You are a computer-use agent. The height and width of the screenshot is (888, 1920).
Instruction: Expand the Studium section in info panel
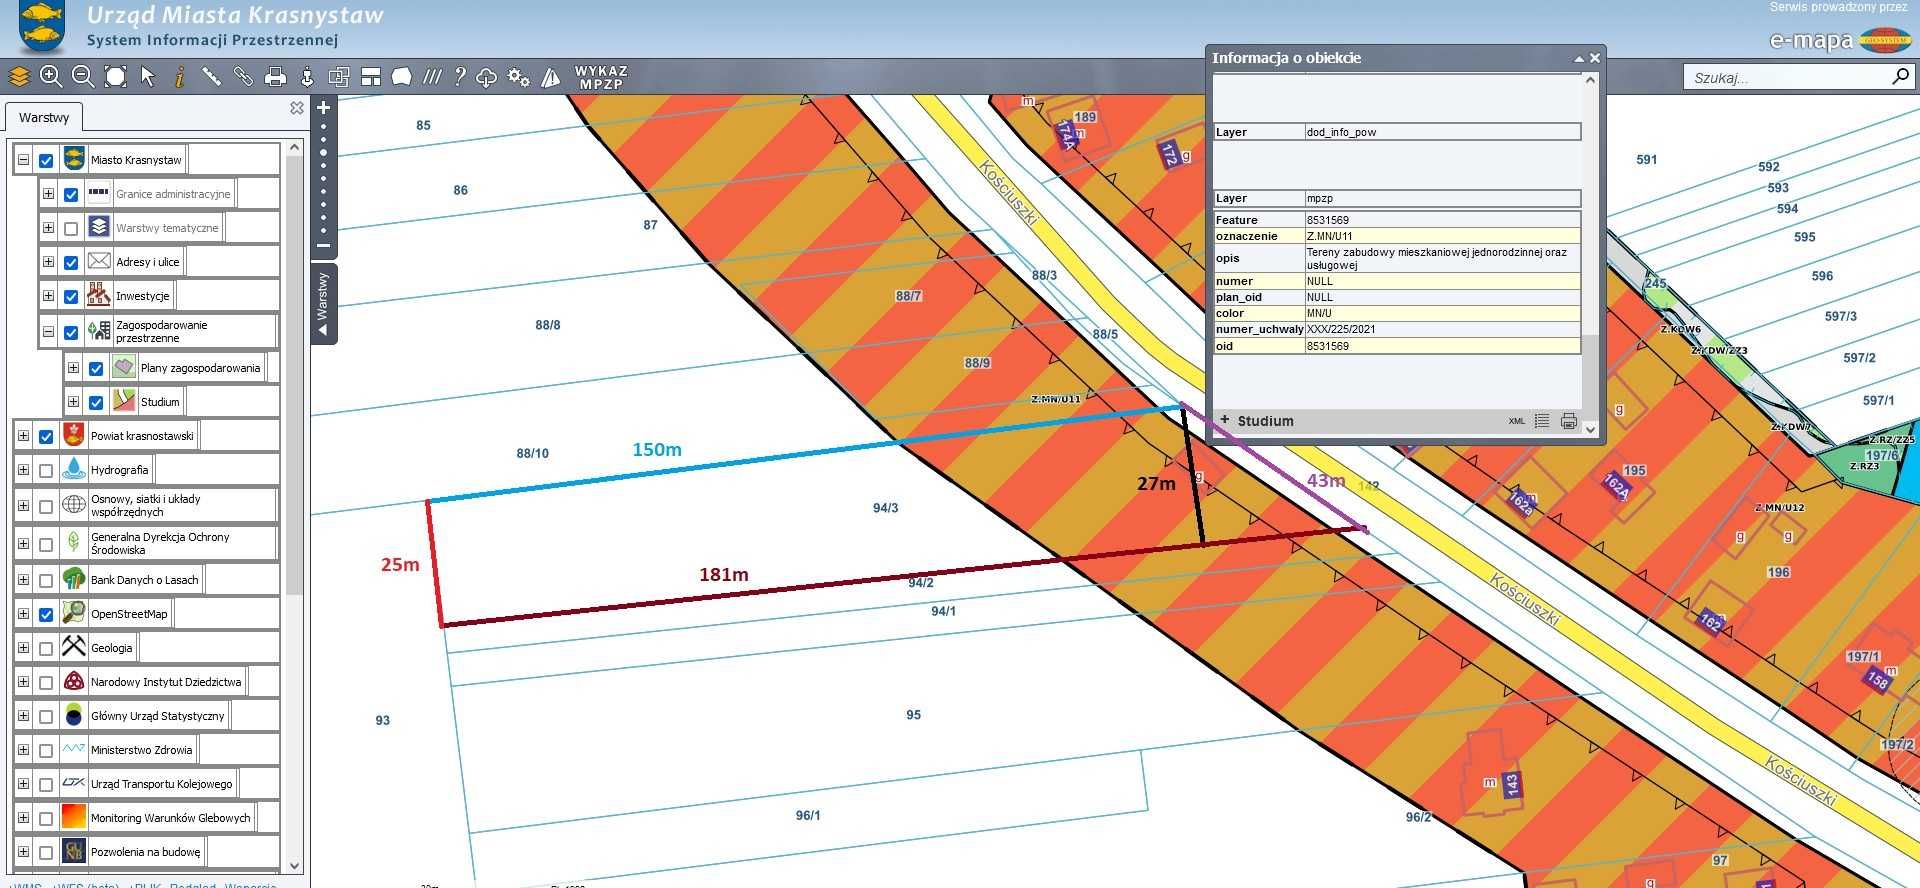pos(1225,420)
